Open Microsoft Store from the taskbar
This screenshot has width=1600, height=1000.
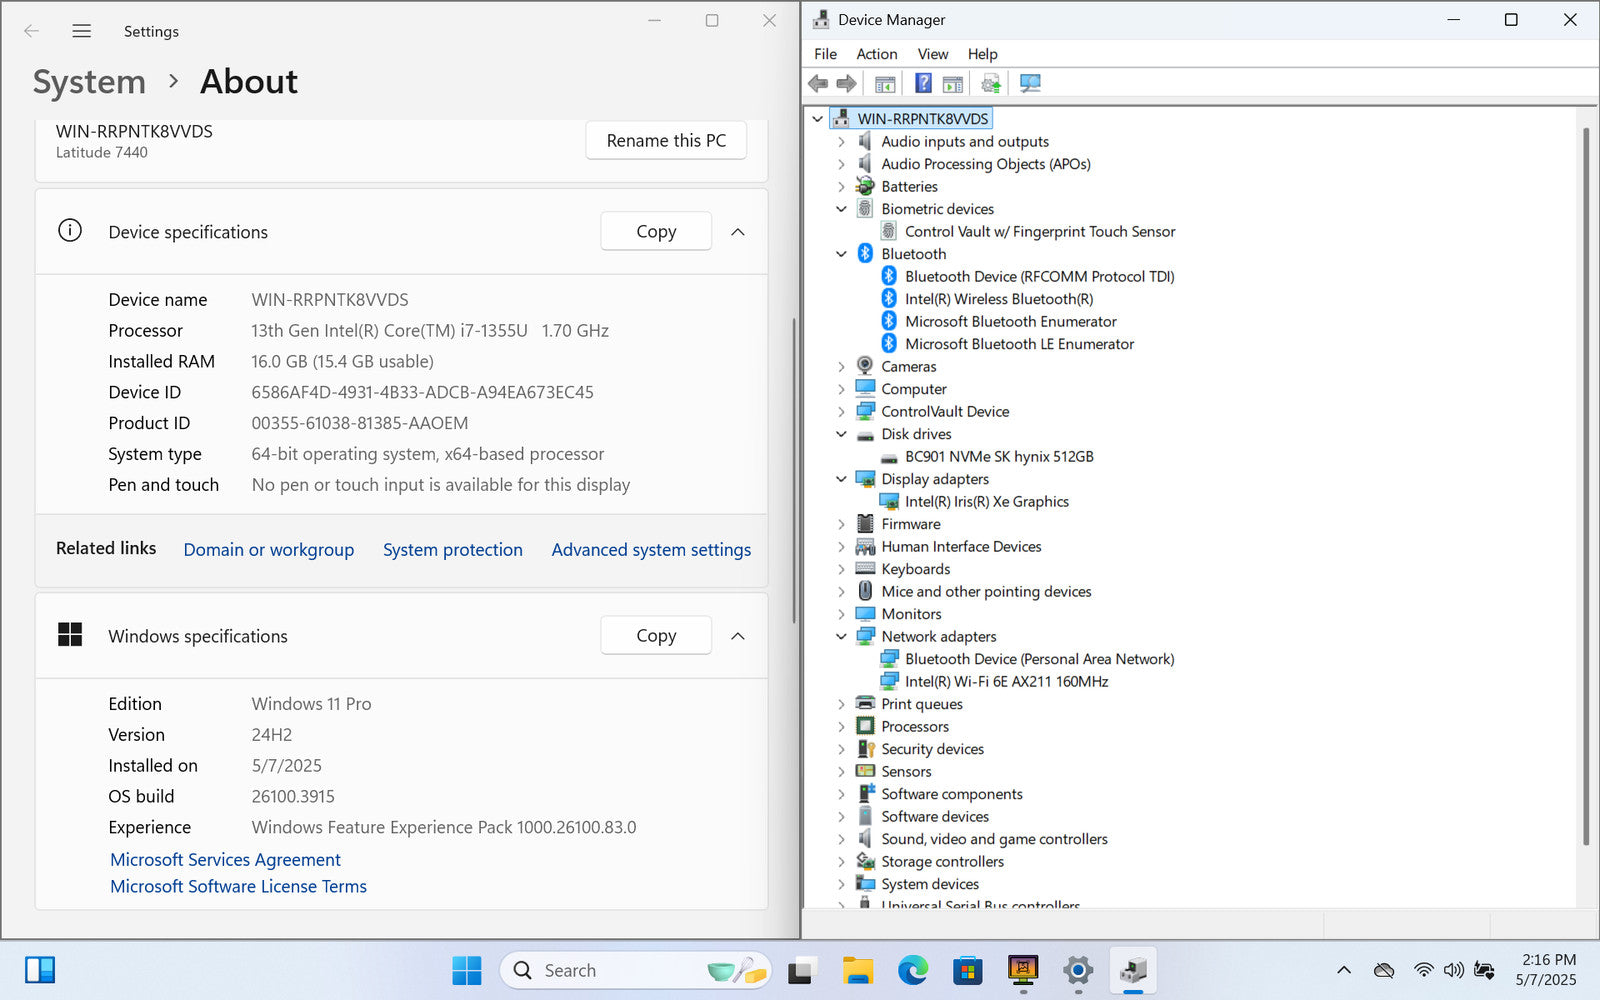[x=967, y=970]
